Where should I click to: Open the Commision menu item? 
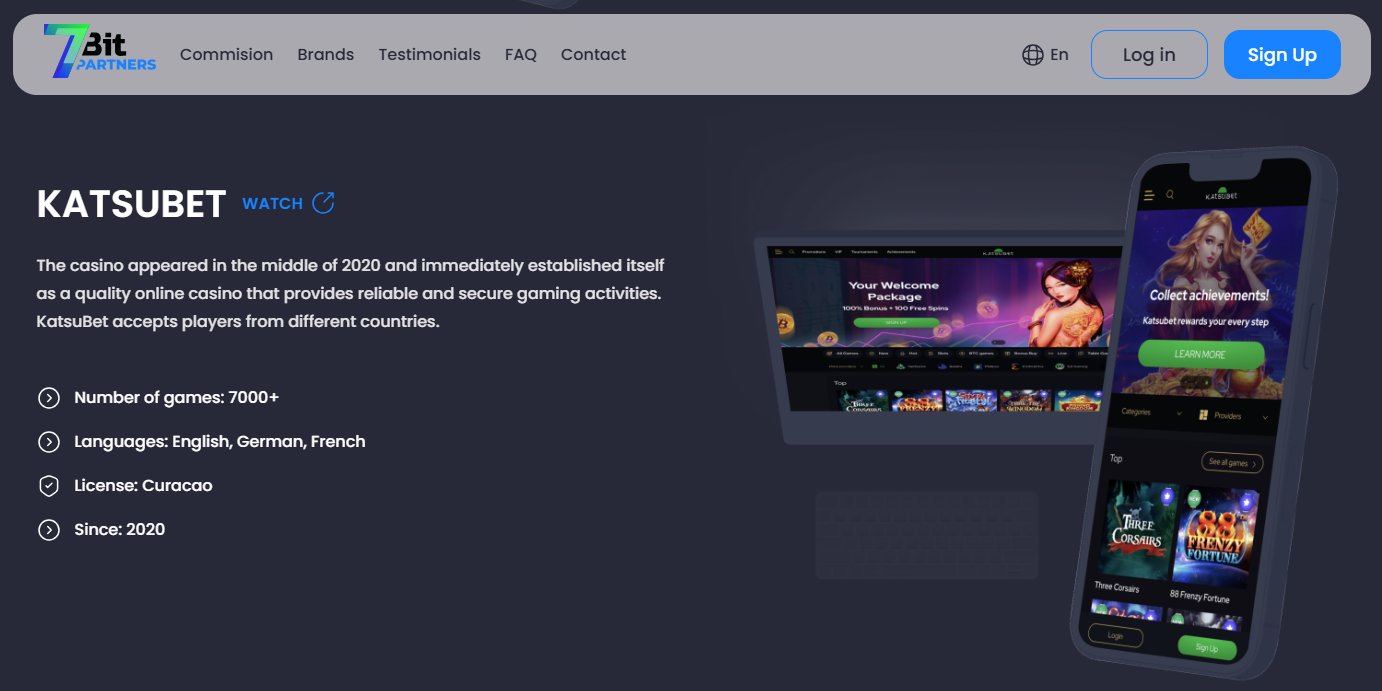tap(226, 55)
